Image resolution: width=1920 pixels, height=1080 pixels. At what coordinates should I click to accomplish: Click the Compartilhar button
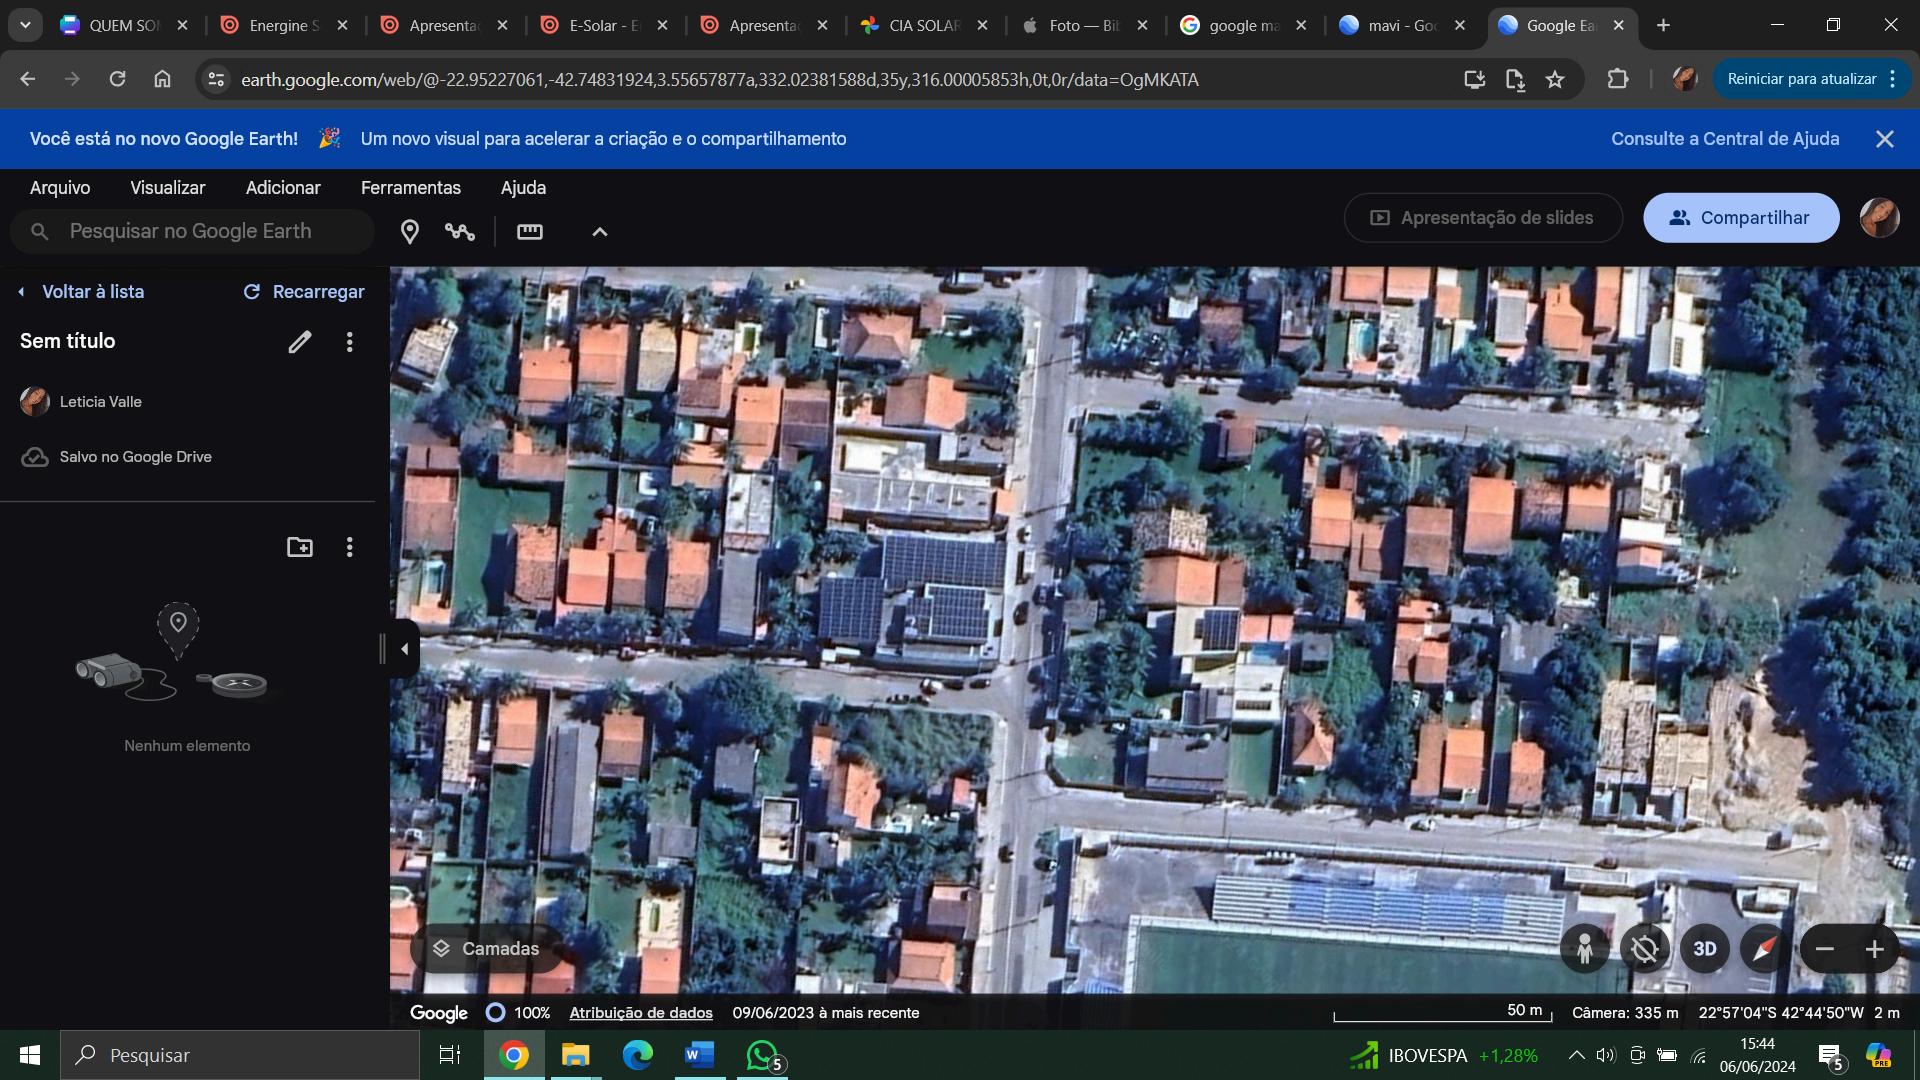click(1740, 218)
